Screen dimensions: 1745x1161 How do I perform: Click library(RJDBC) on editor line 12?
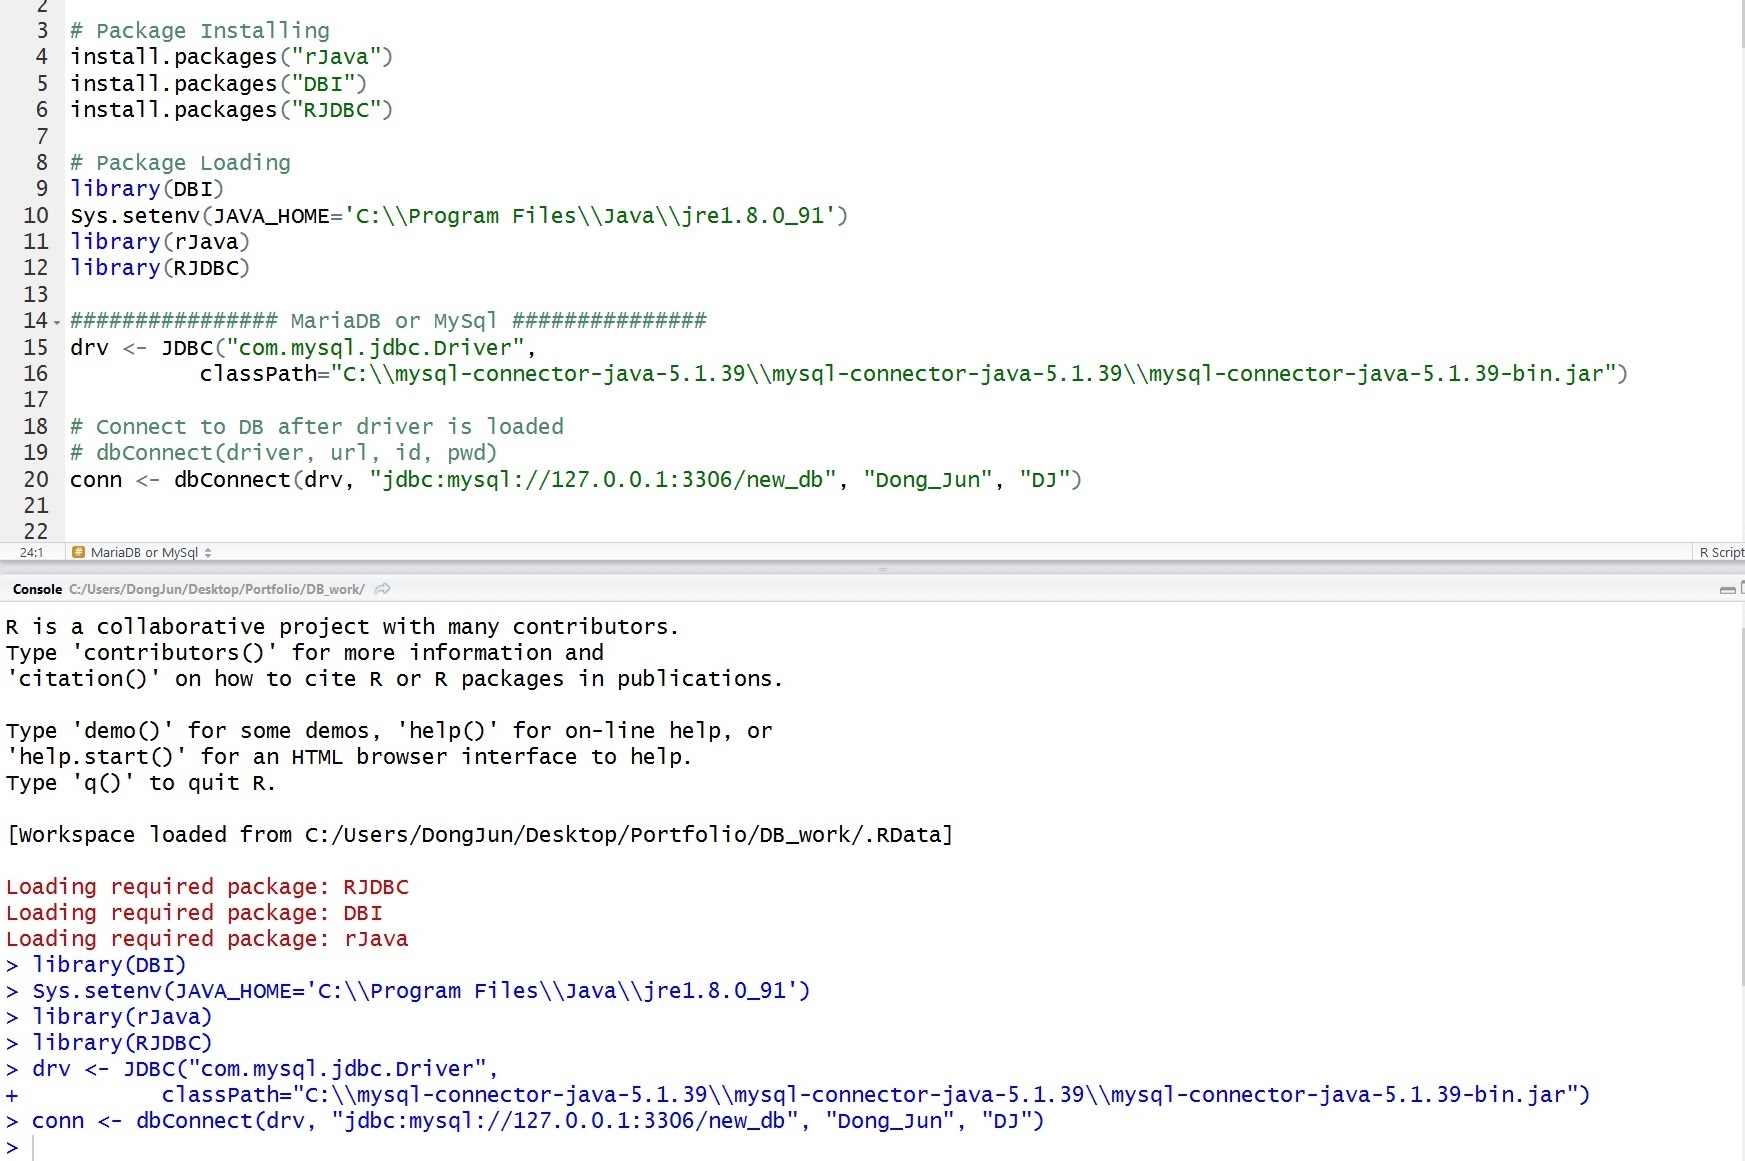(x=160, y=268)
